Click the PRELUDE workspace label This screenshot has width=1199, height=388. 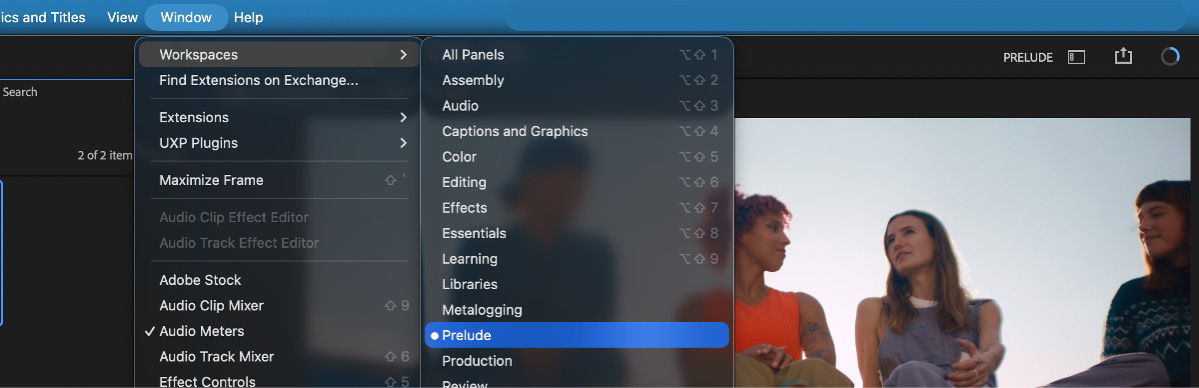click(x=1028, y=57)
